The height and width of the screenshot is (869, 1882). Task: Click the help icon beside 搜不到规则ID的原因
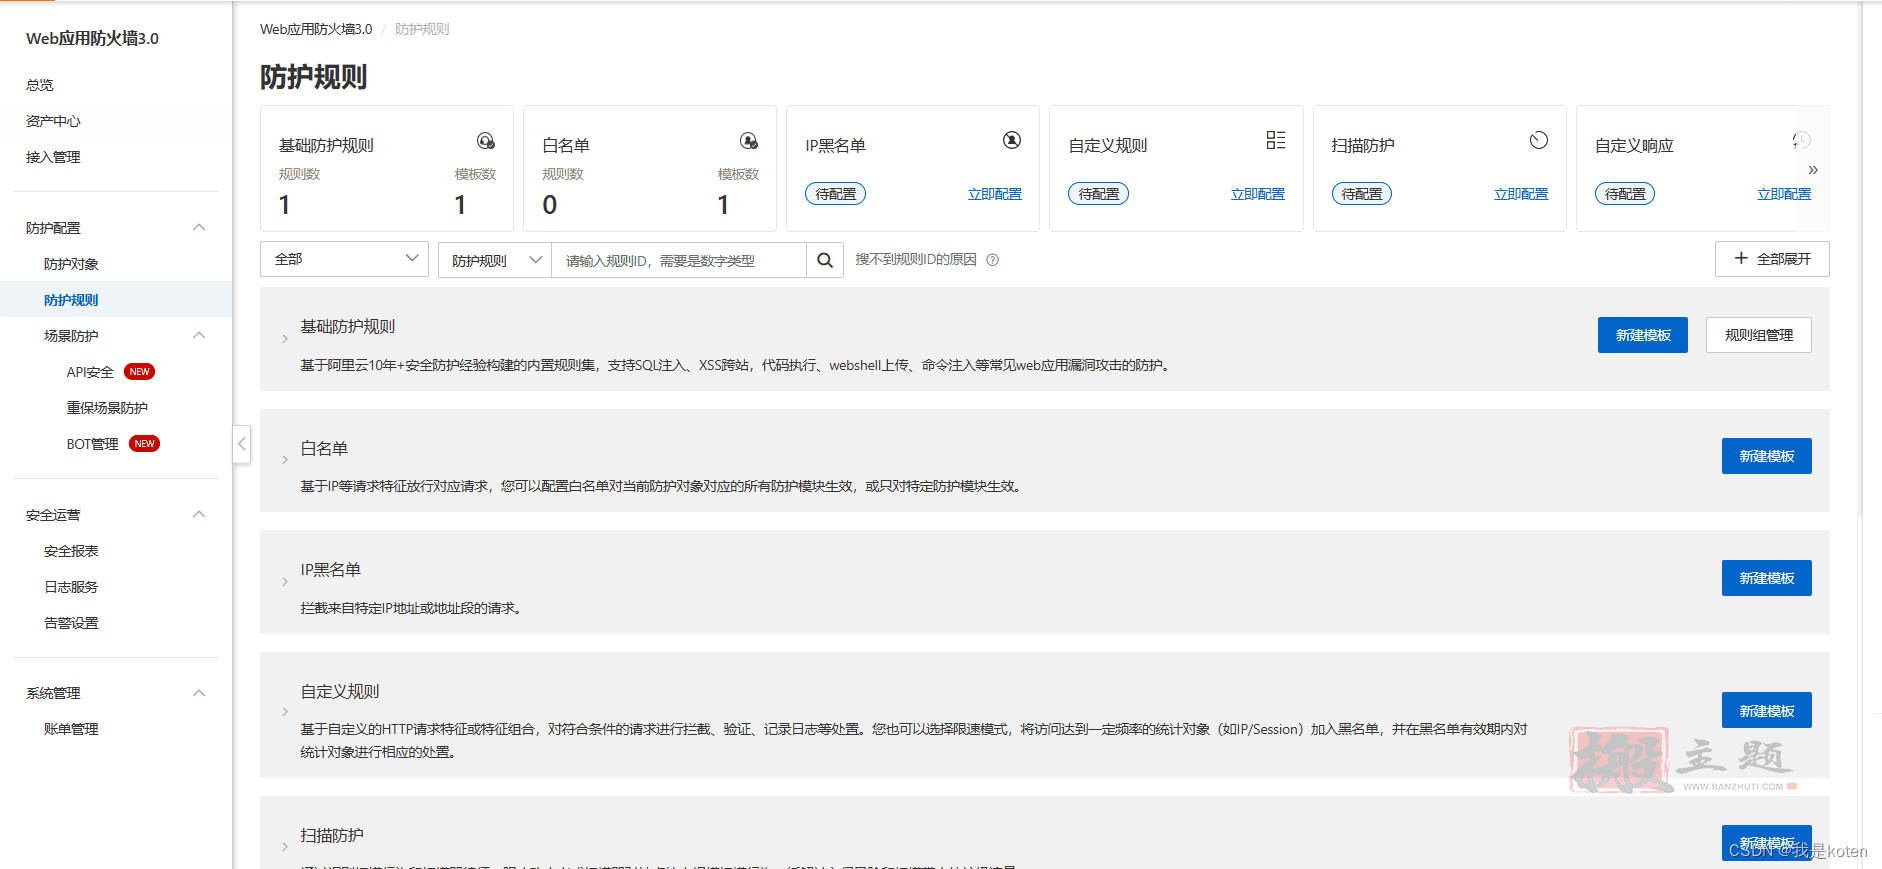993,260
